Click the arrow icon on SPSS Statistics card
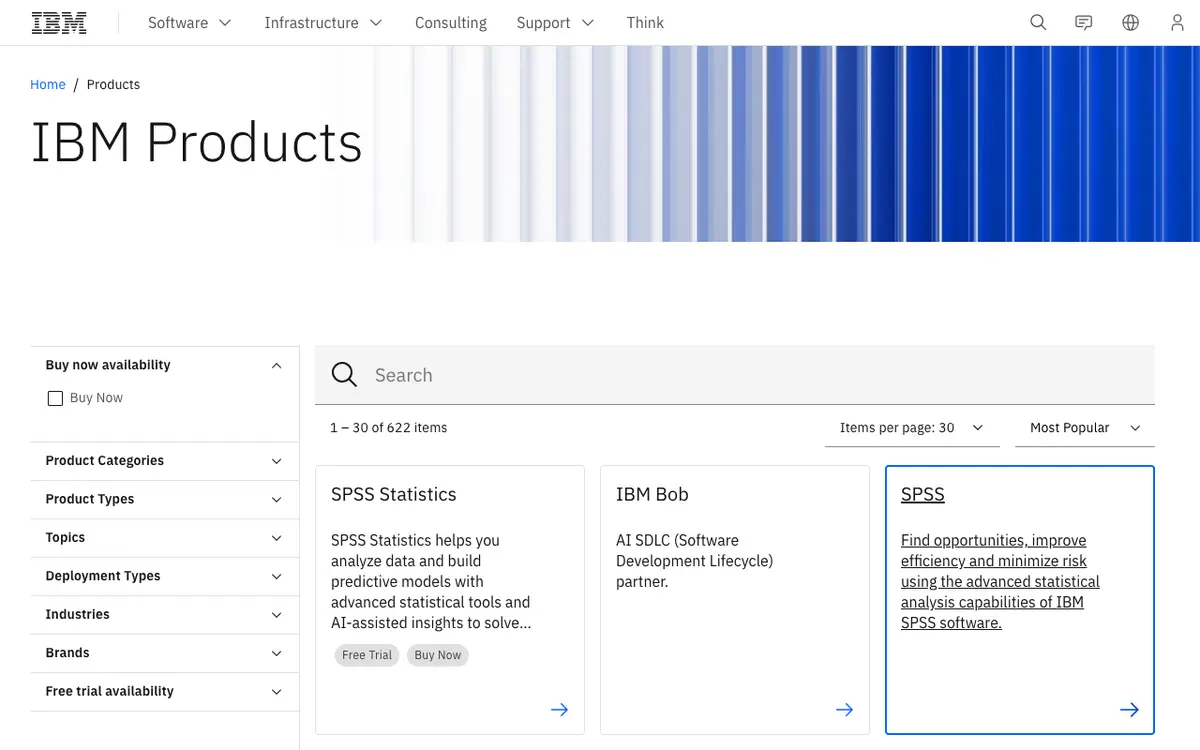This screenshot has height=750, width=1200. click(x=560, y=709)
